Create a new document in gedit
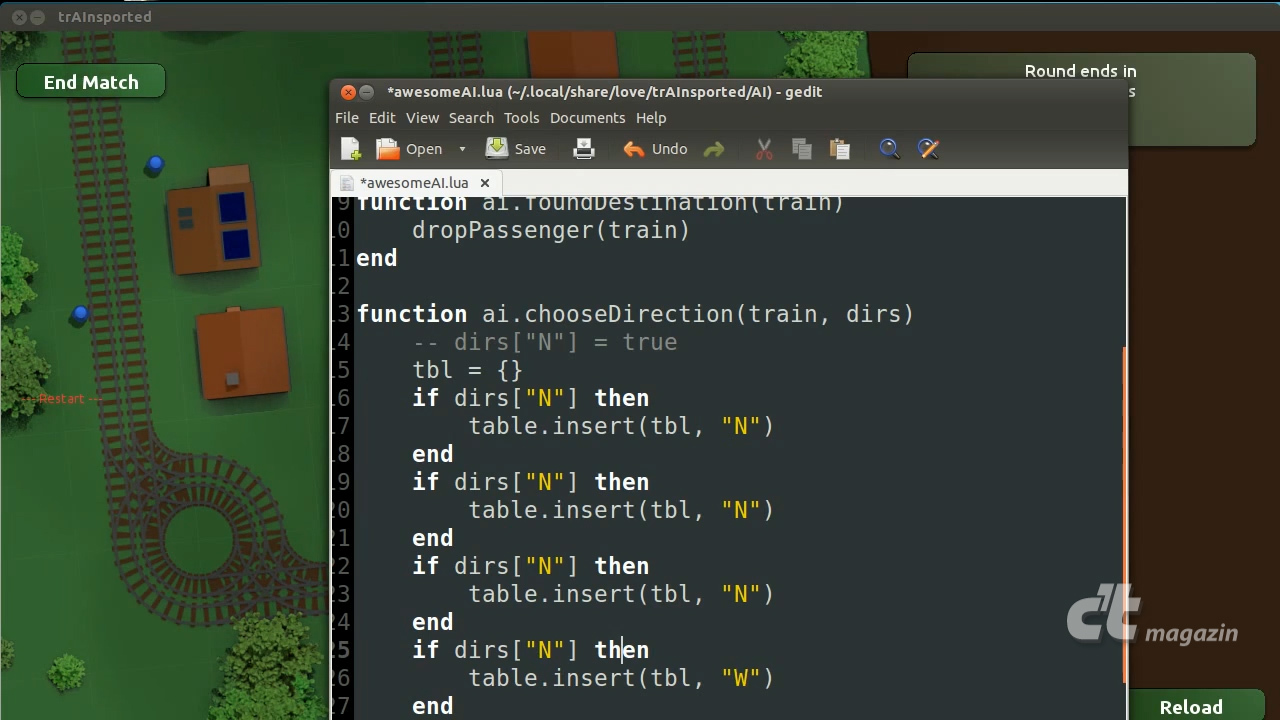 (351, 149)
